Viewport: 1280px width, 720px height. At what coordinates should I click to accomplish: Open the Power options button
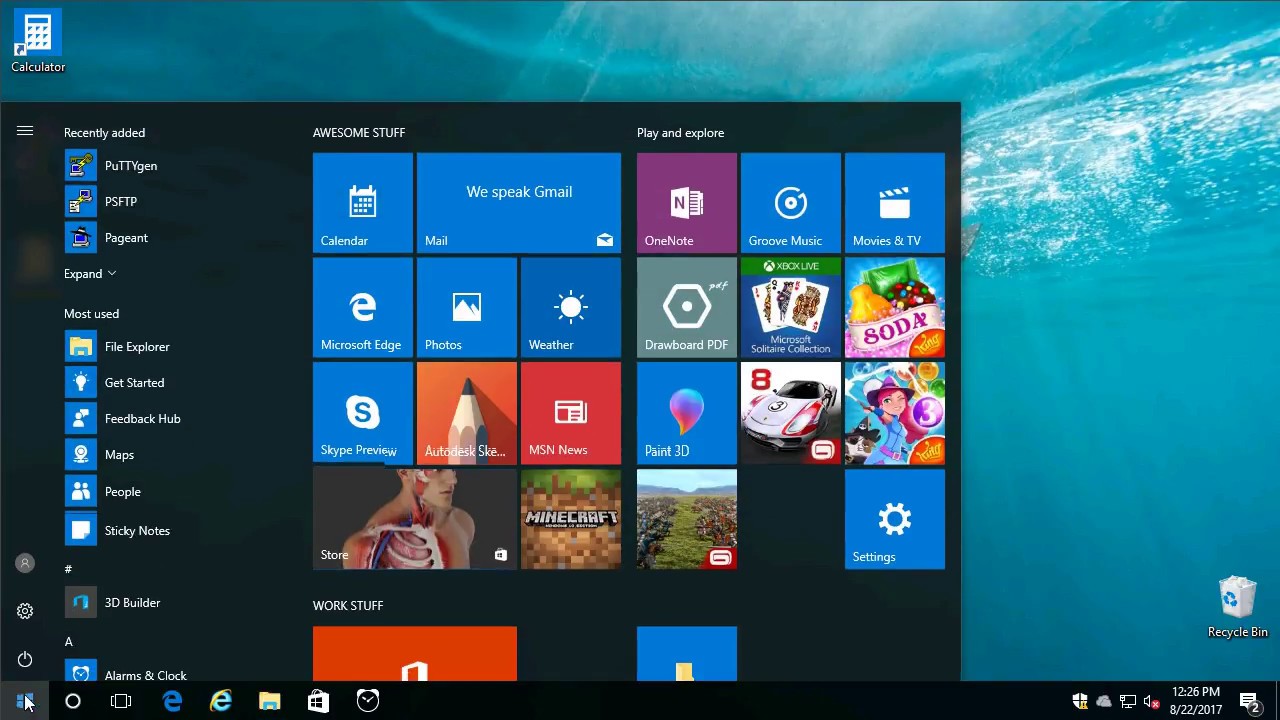tap(25, 659)
